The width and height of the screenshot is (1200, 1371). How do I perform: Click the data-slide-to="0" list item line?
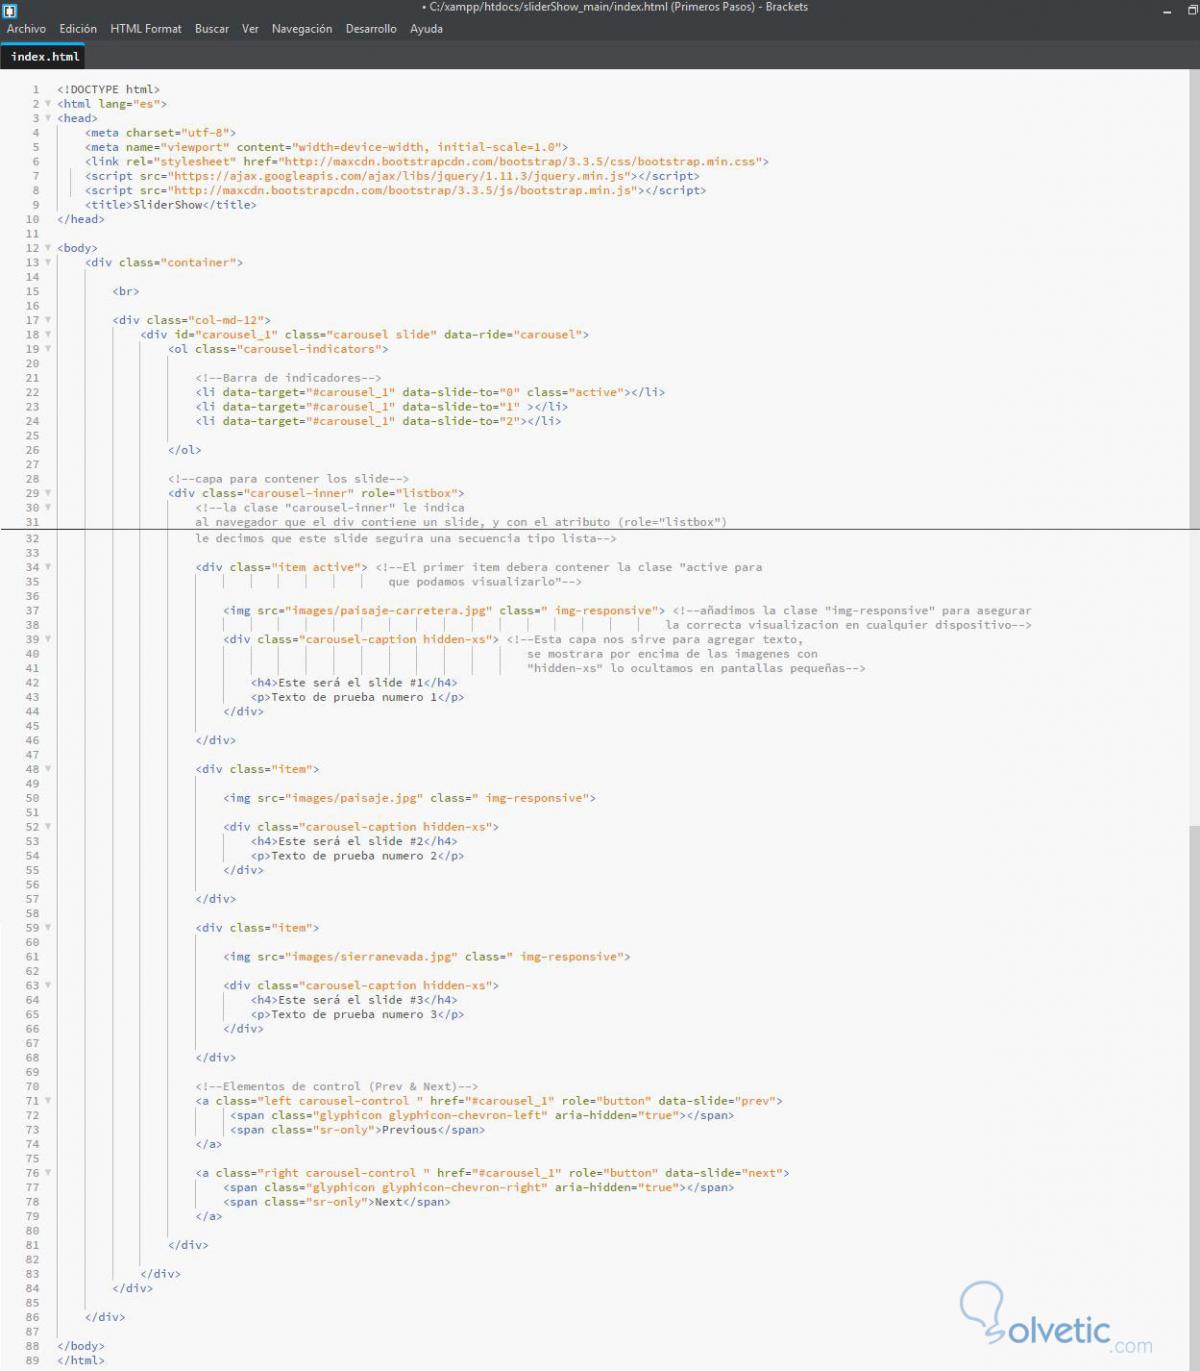[x=430, y=392]
